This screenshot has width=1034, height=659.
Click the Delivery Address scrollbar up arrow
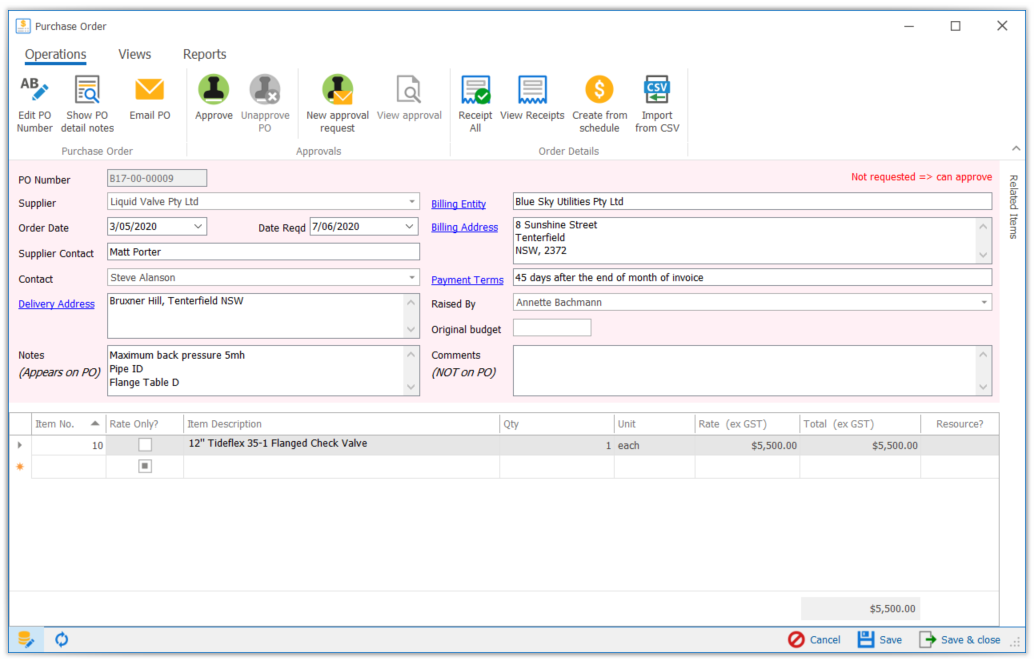pyautogui.click(x=411, y=303)
